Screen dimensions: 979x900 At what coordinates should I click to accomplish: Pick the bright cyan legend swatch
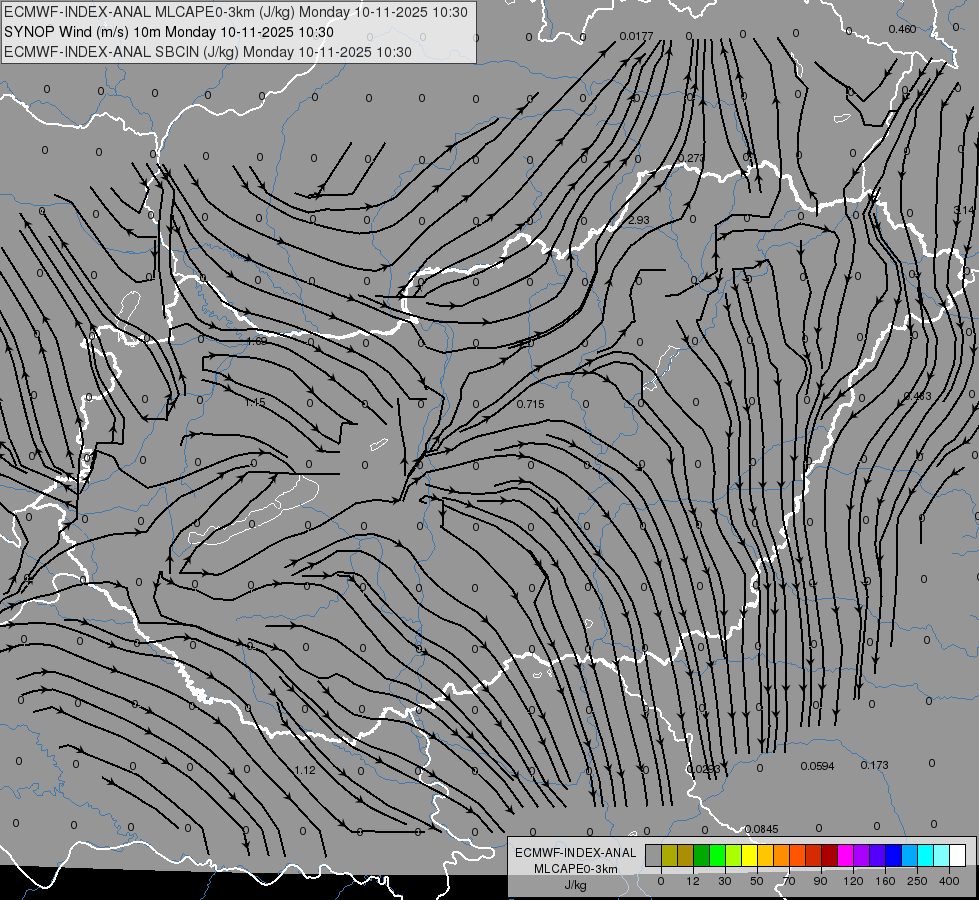(926, 855)
